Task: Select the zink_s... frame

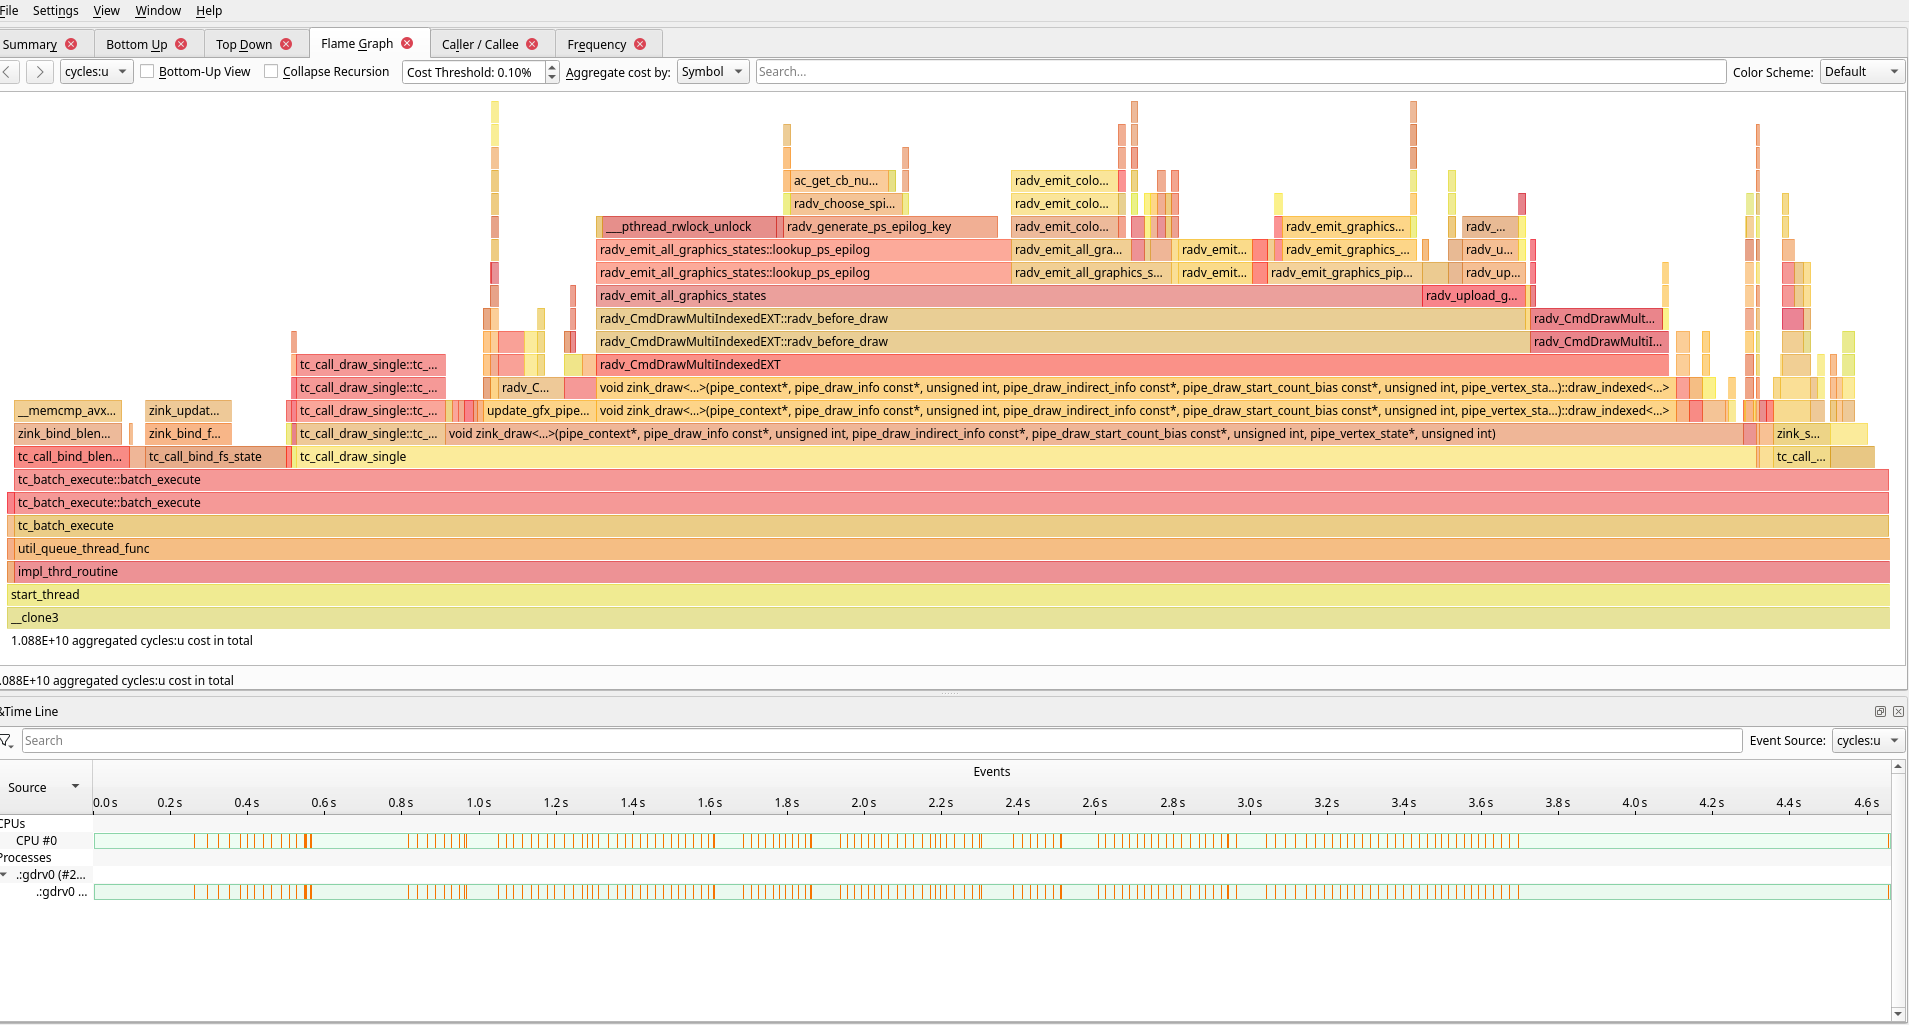Action: tap(1802, 434)
